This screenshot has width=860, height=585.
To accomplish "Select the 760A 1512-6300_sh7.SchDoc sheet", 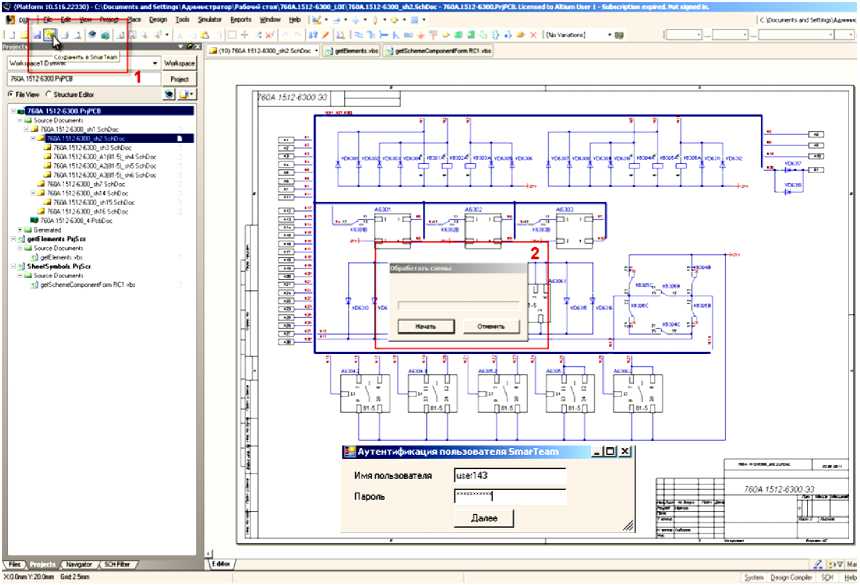I will coord(88,185).
